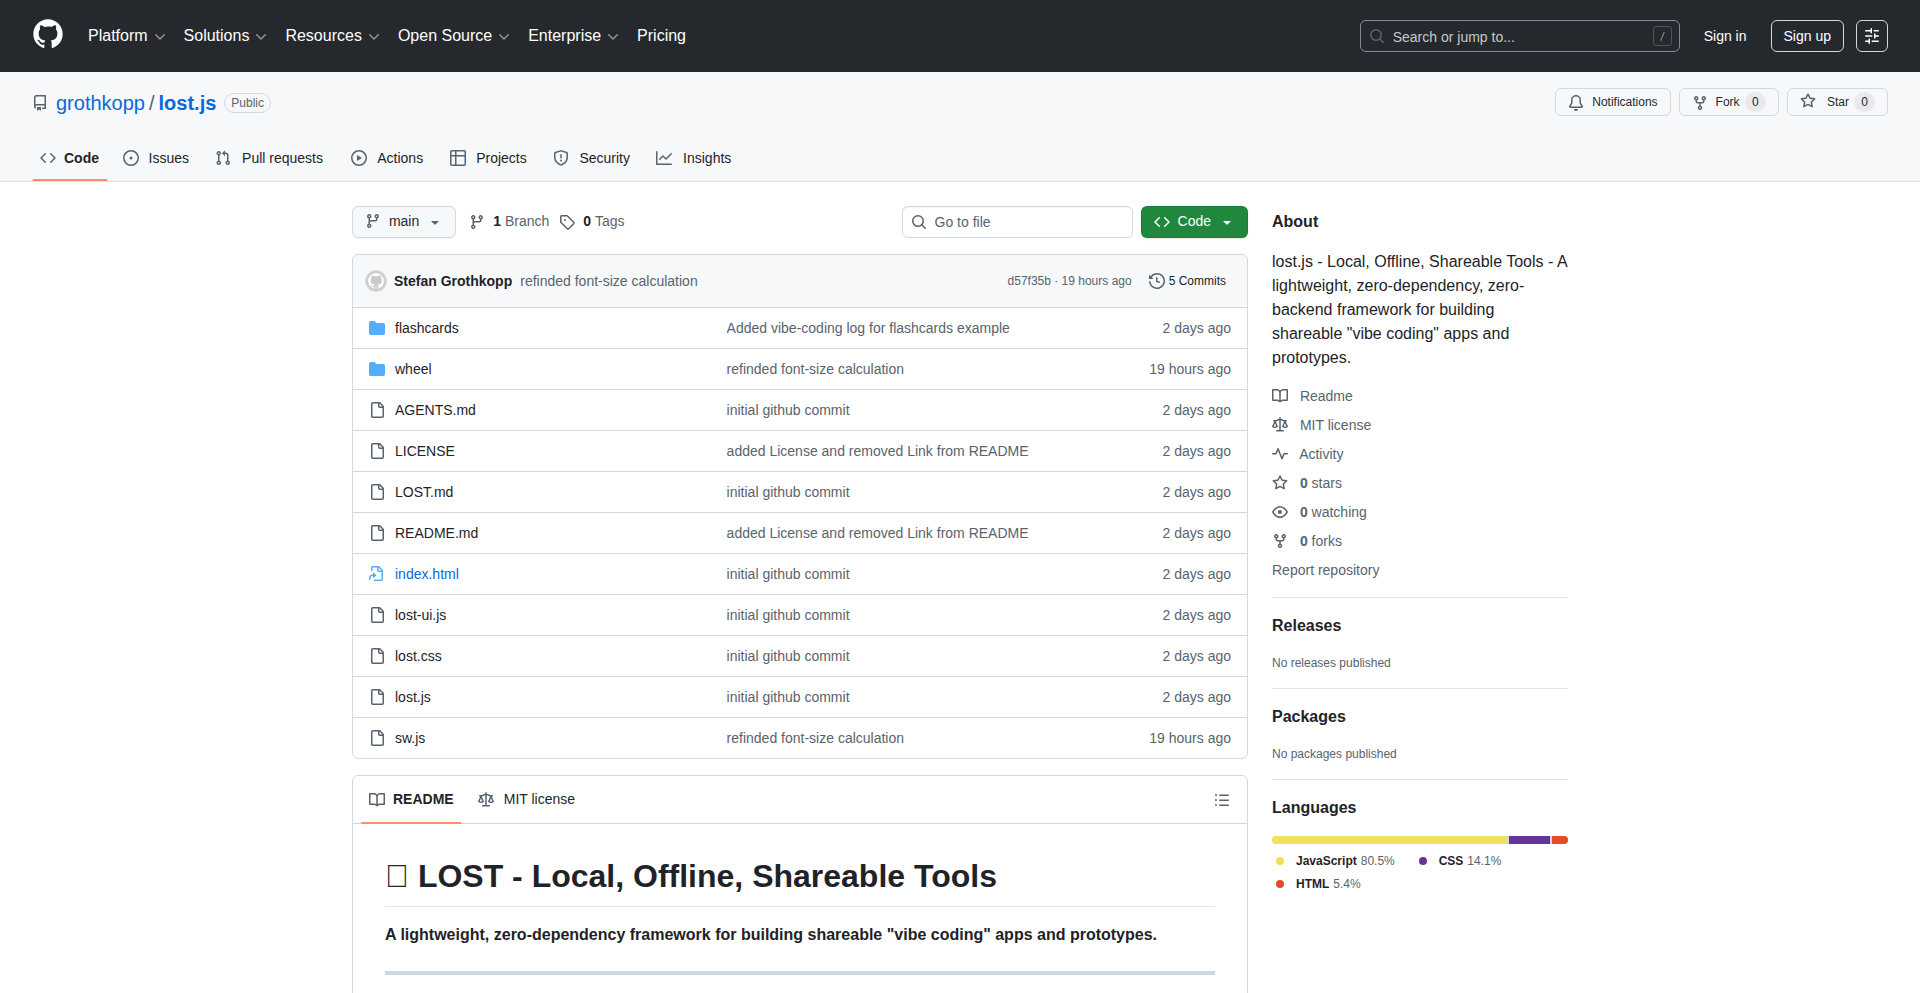1920x993 pixels.
Task: Open the Pricing menu item
Action: (x=661, y=36)
